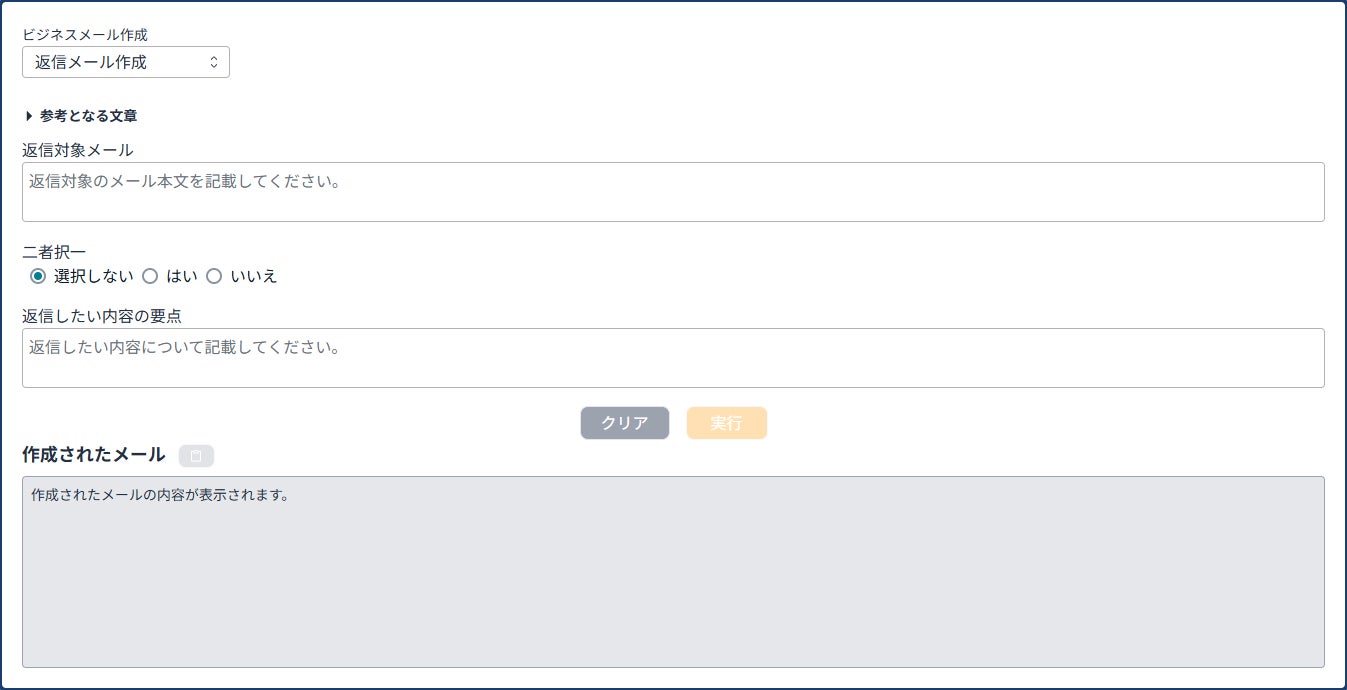Click the 選択しない label text
The width and height of the screenshot is (1347, 690).
pos(93,276)
